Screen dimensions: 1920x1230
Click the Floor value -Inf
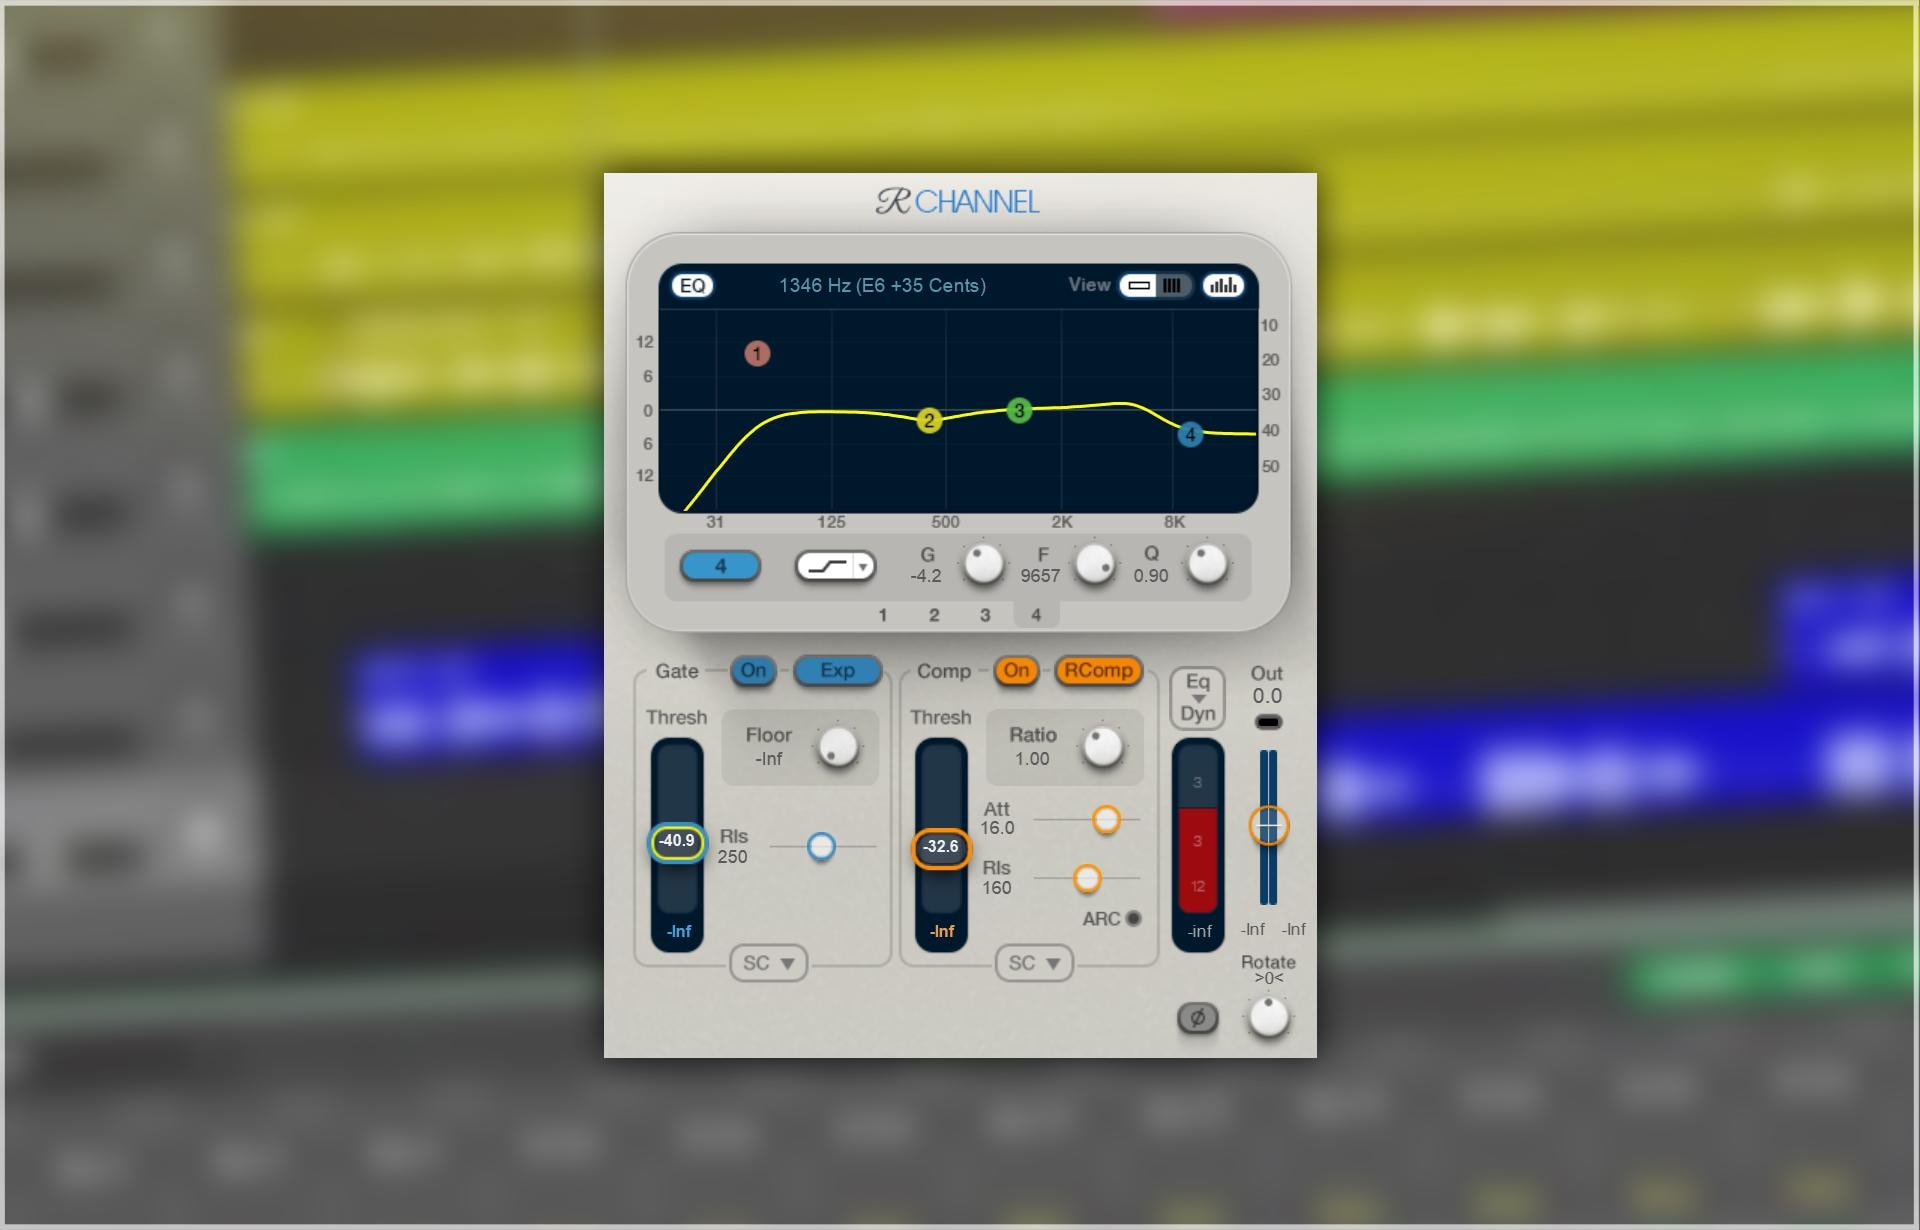pyautogui.click(x=768, y=759)
